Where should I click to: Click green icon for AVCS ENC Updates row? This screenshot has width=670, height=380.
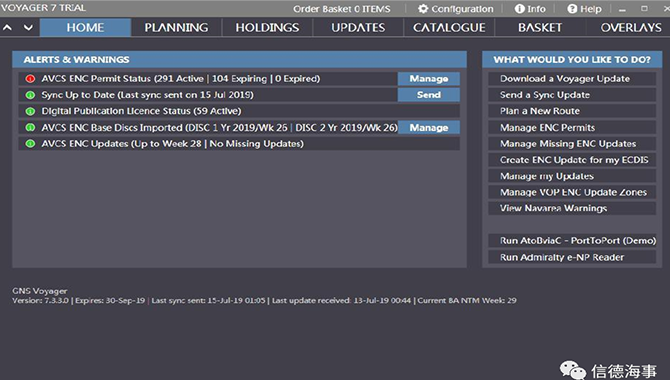tap(30, 144)
